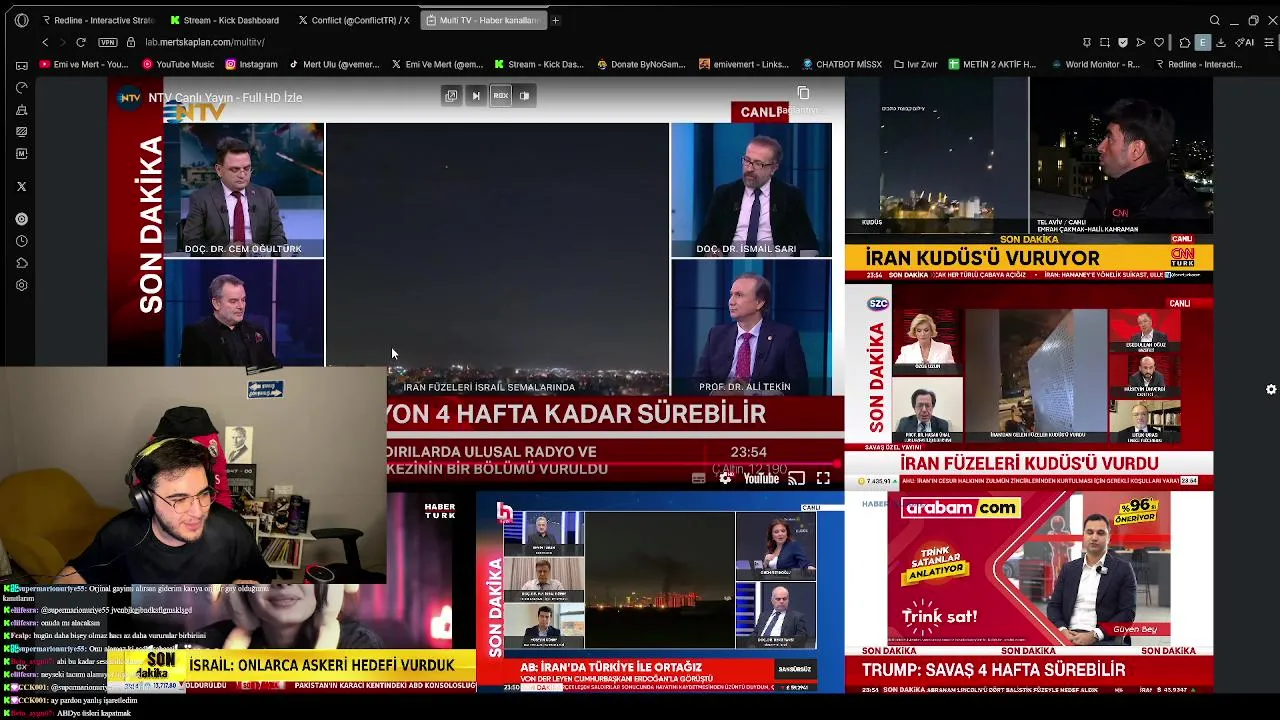Open the AI assistant button in toolbar
Screen dimensions: 1280x720
(x=1246, y=42)
